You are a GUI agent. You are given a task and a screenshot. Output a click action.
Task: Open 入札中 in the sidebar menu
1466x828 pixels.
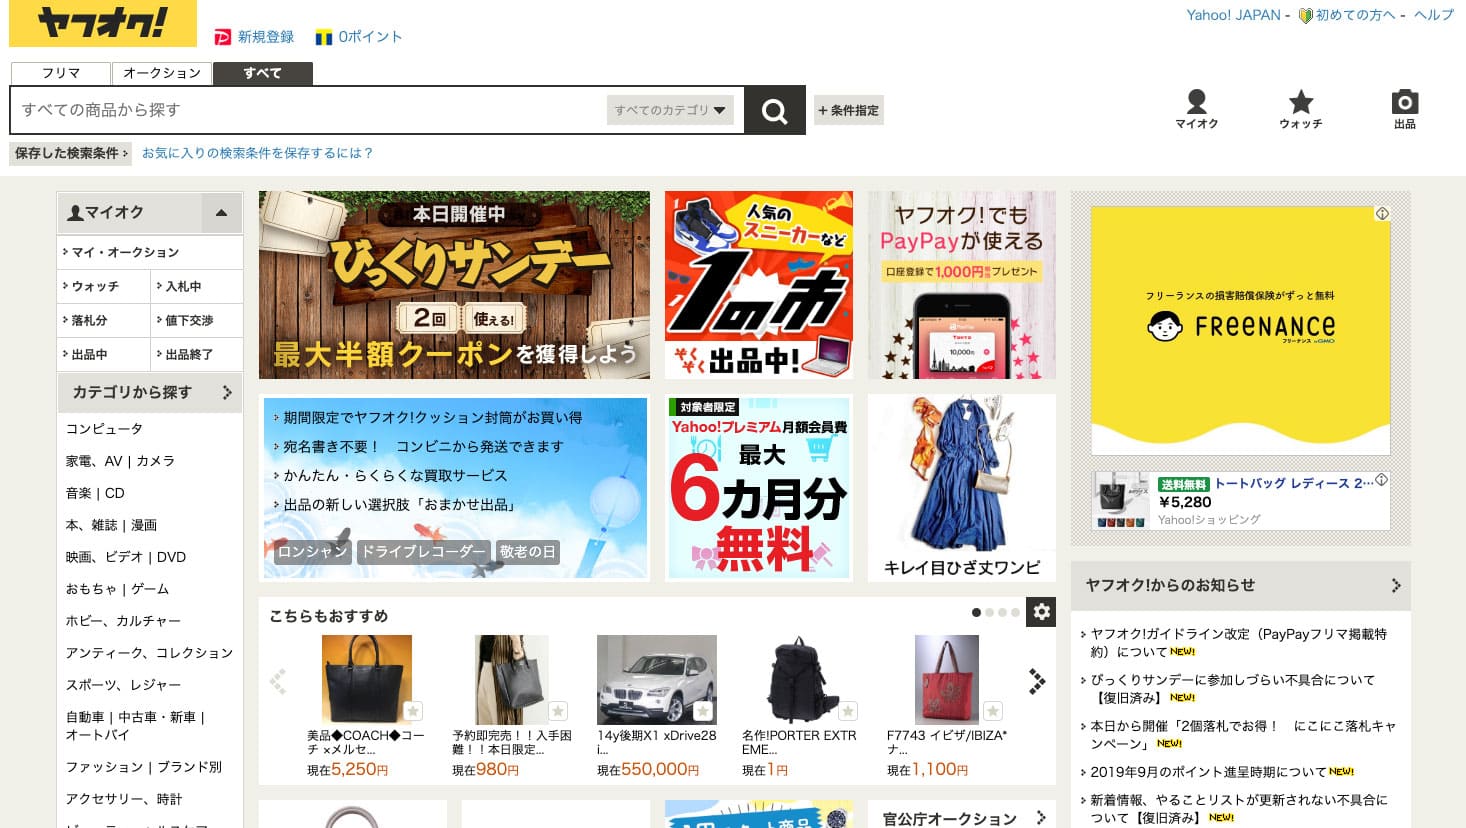pos(197,286)
